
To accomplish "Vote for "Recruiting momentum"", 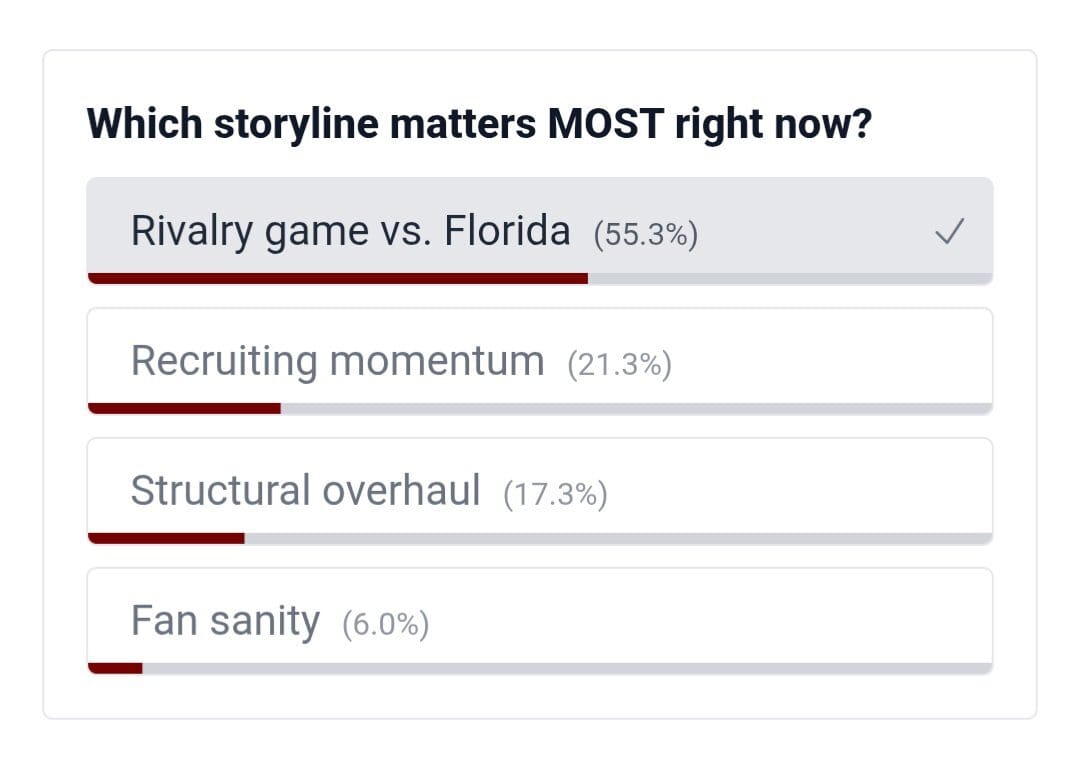I will (337, 361).
